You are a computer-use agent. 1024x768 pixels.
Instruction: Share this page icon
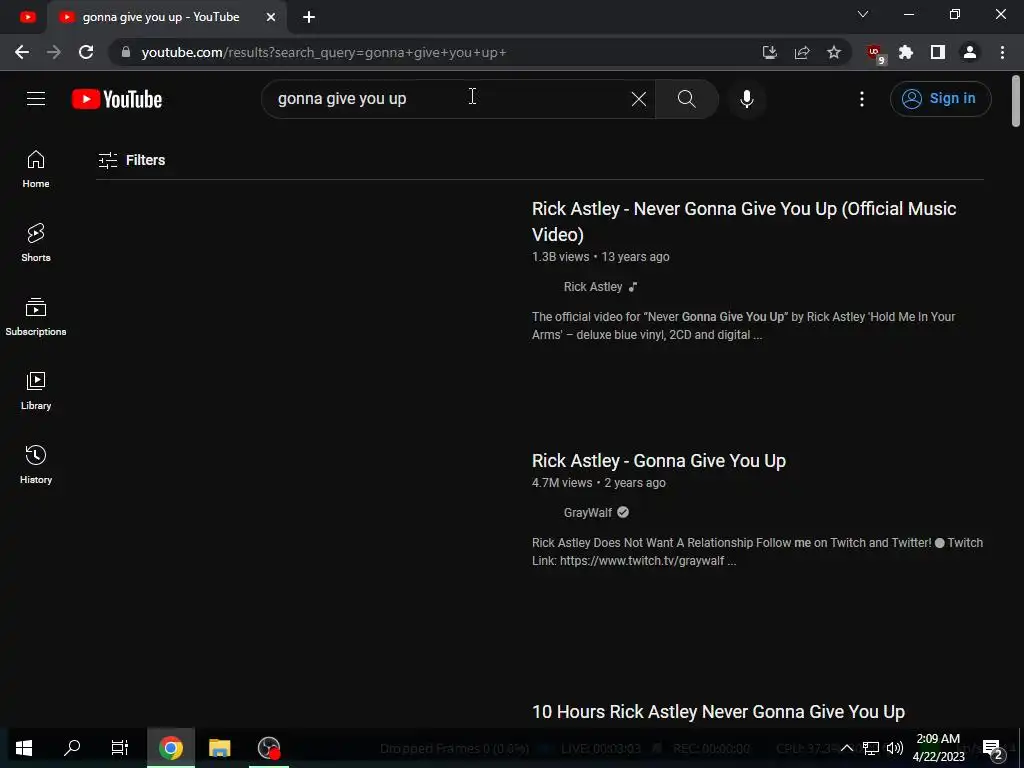(x=802, y=52)
